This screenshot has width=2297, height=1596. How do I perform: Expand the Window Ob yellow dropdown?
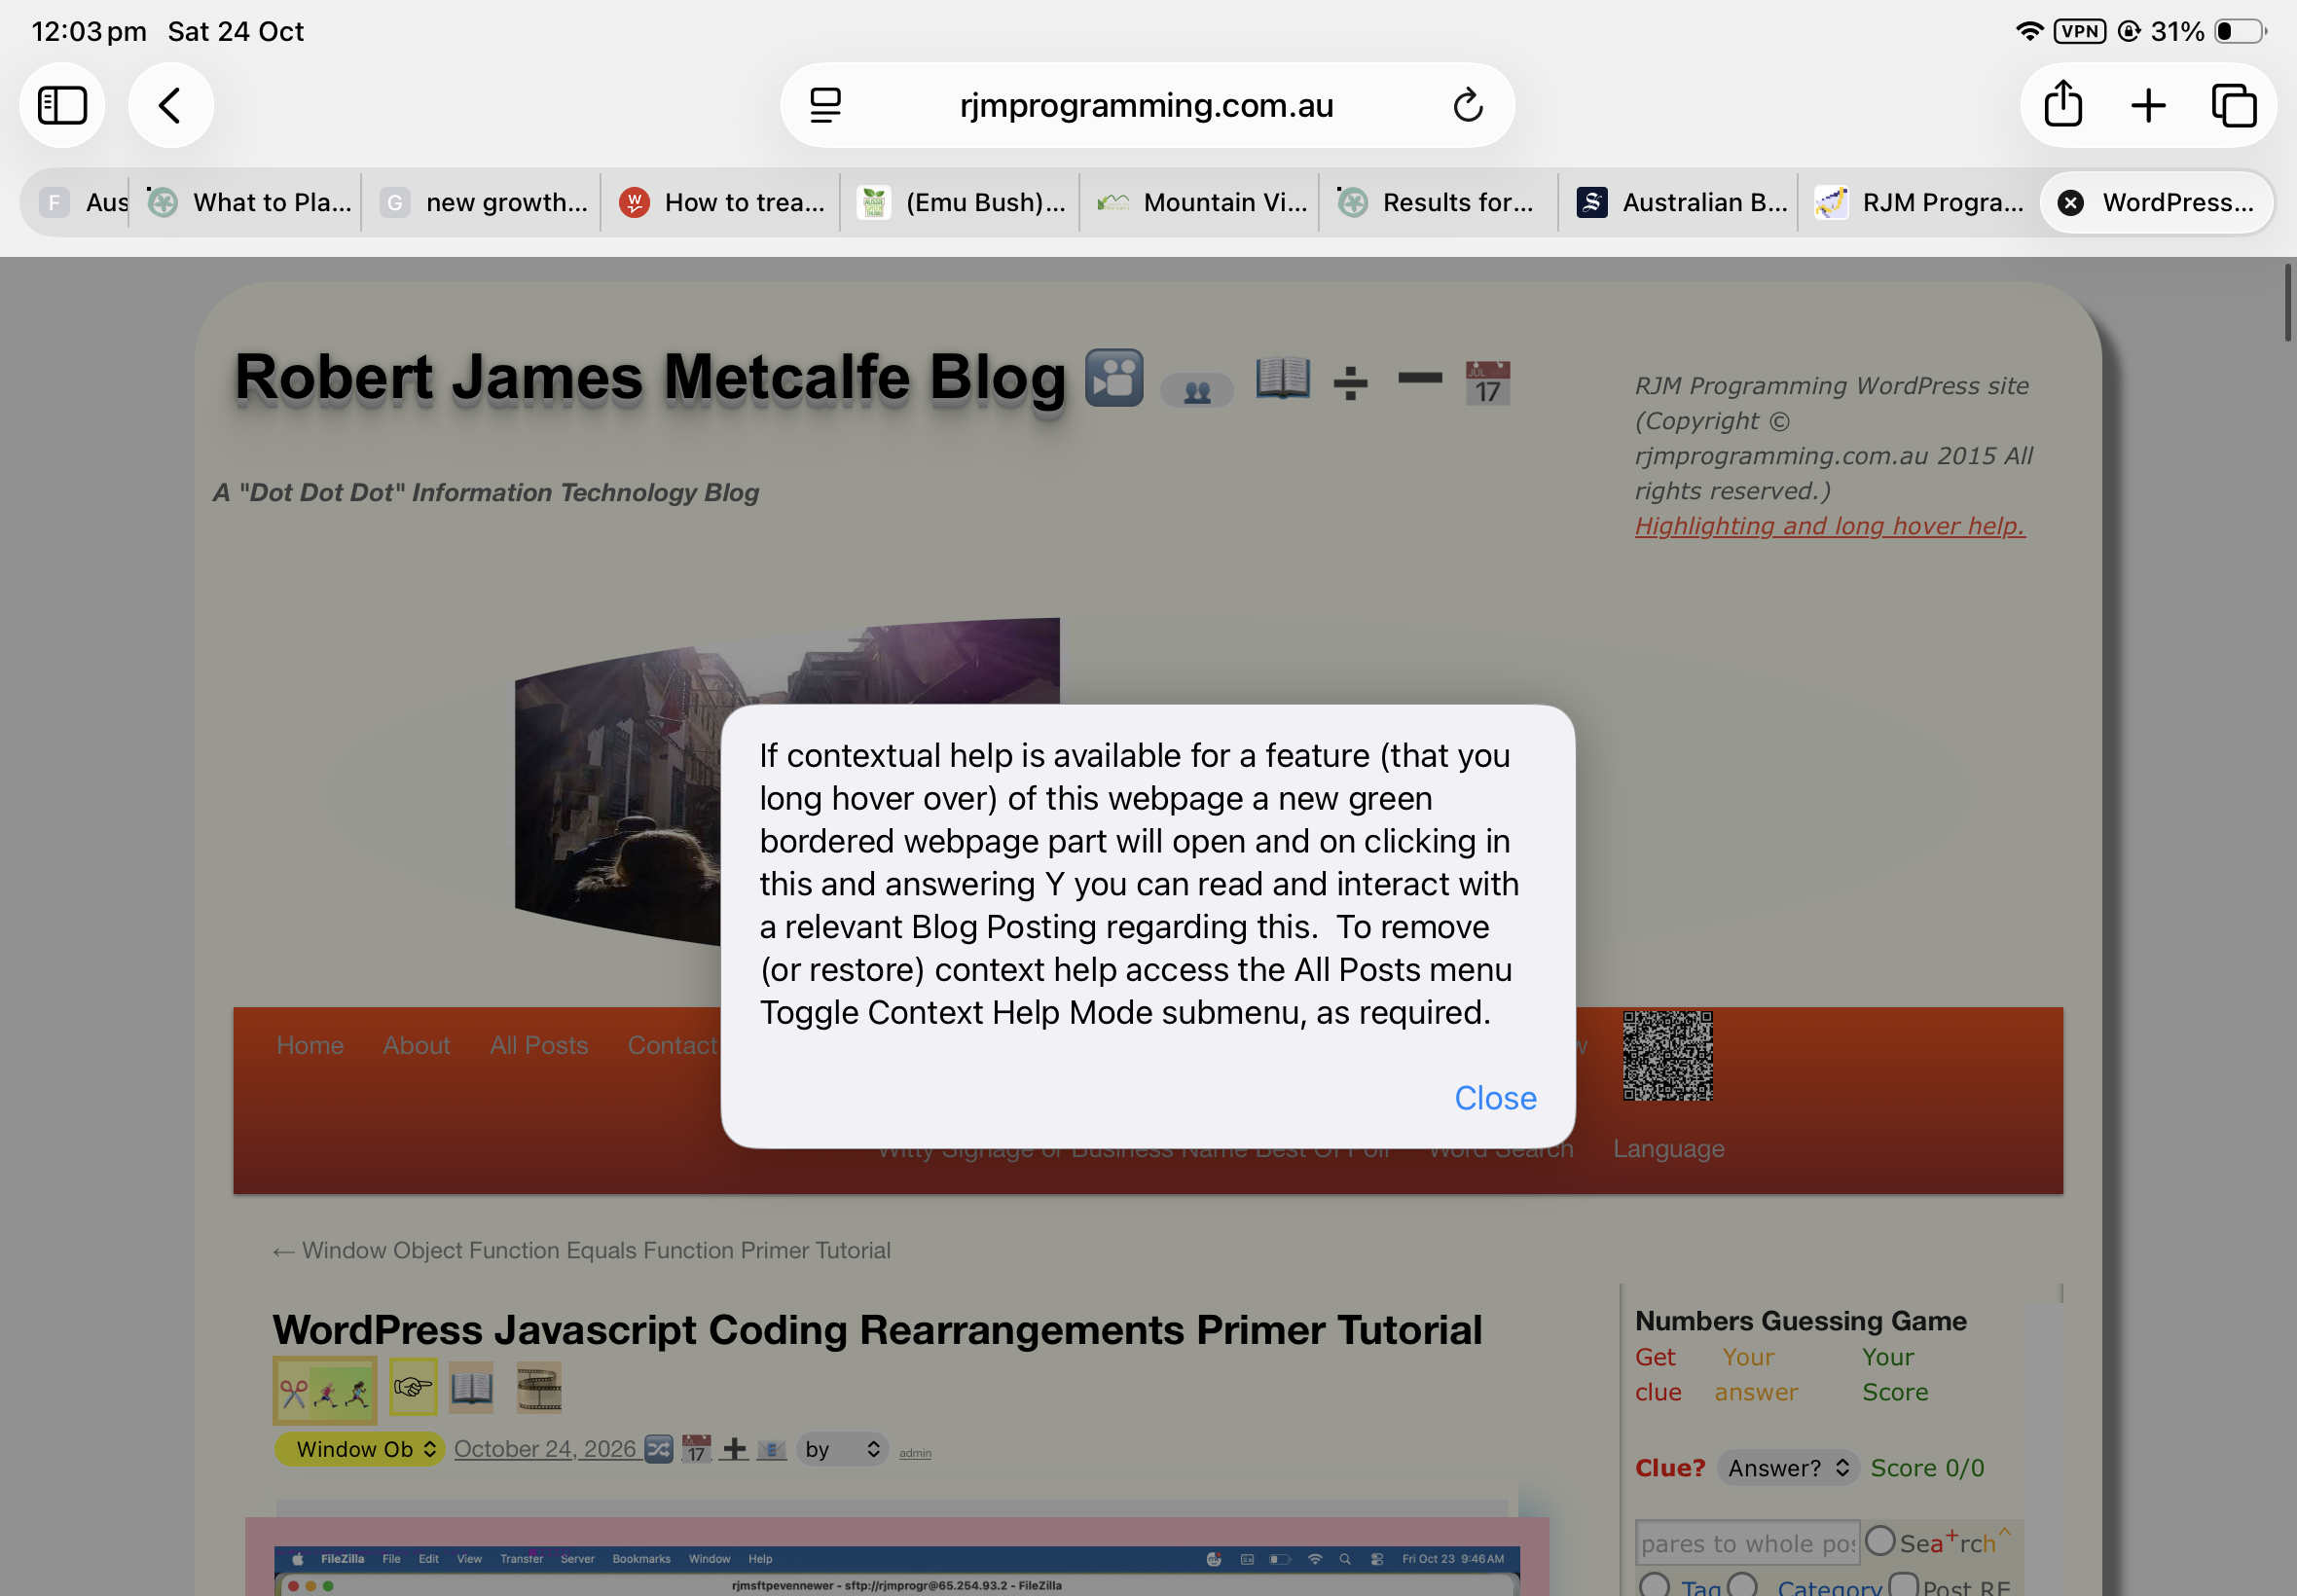[x=359, y=1449]
